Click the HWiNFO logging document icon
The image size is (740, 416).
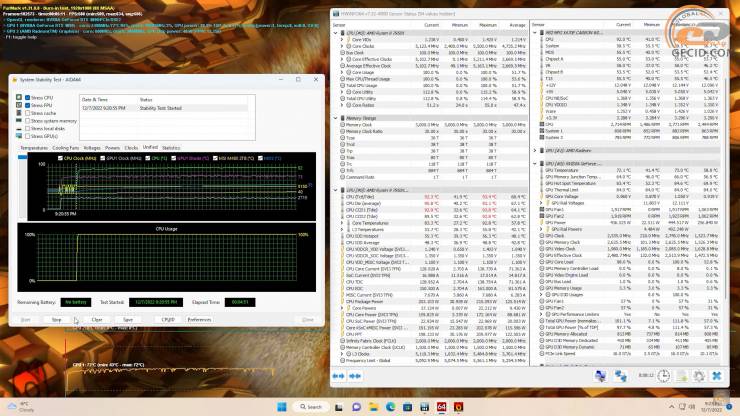click(x=681, y=376)
